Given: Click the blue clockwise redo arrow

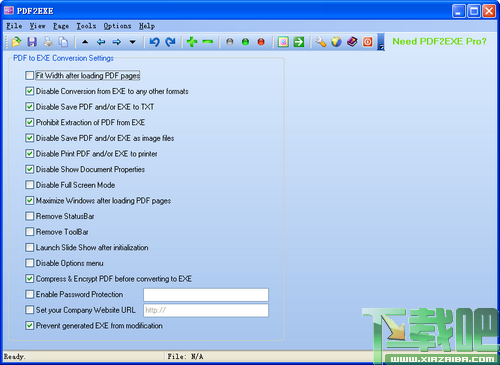Looking at the screenshot, I should coord(170,42).
